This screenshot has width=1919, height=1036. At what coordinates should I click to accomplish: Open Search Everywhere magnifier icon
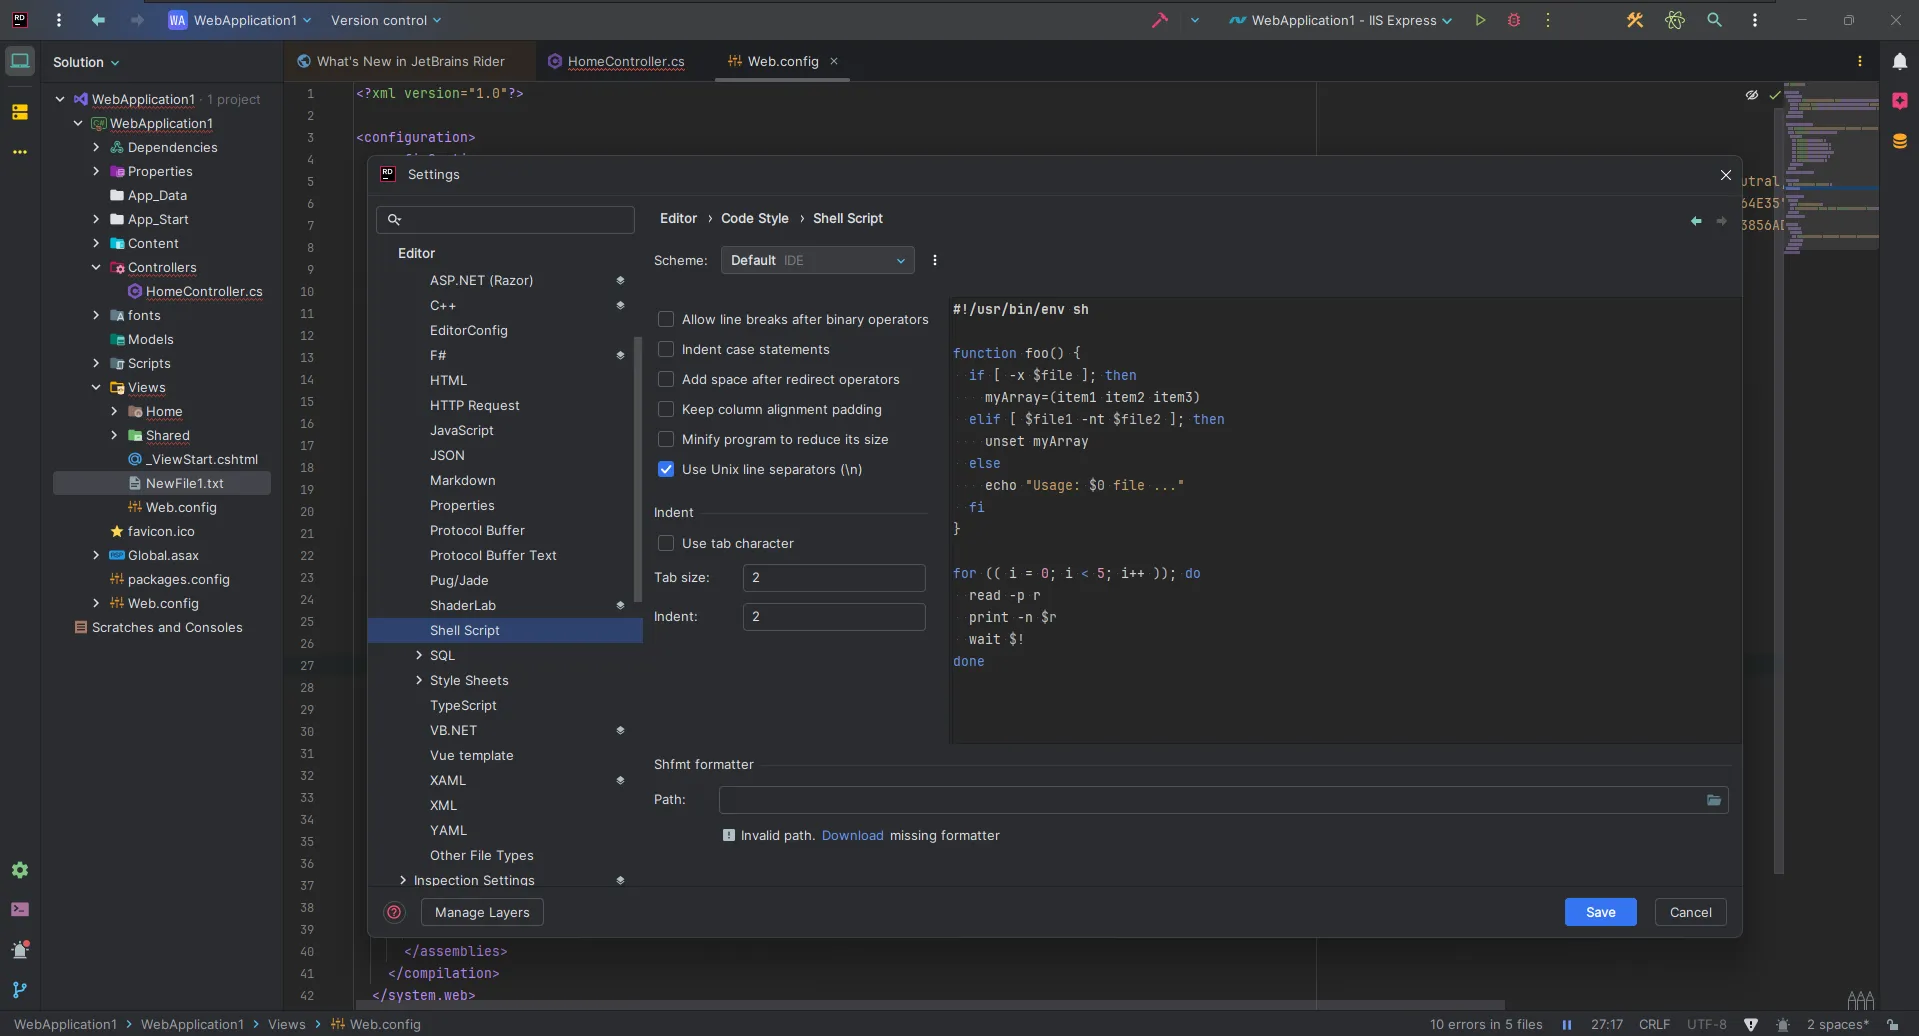tap(1714, 20)
